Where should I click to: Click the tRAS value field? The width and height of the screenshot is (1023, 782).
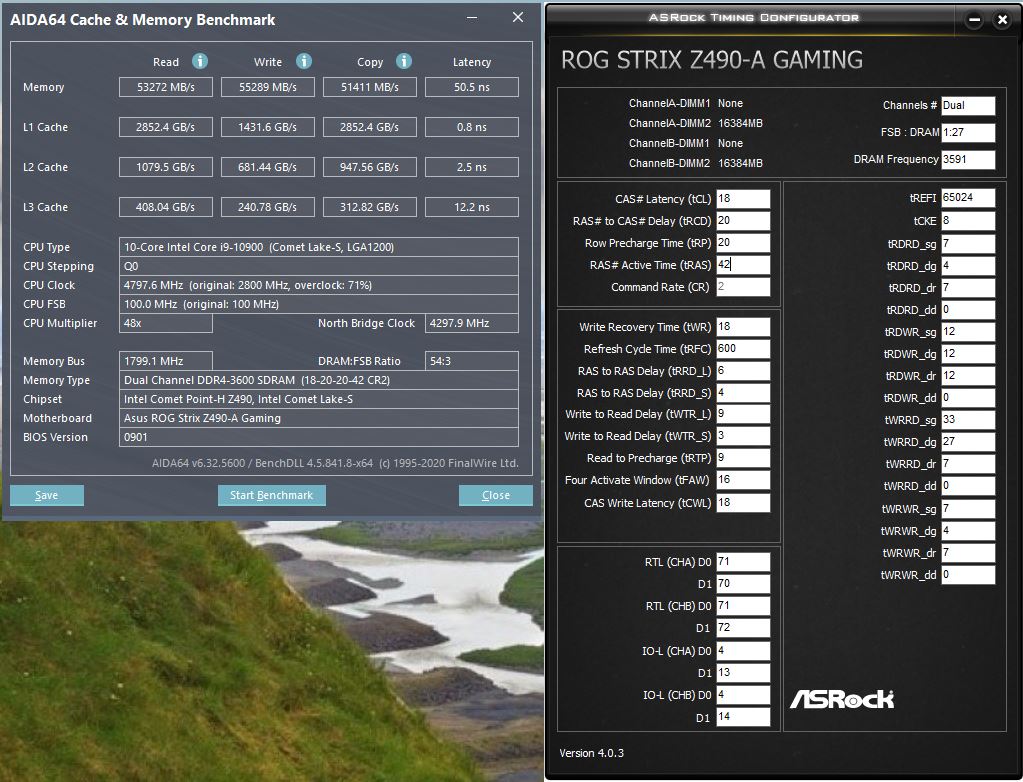click(x=743, y=265)
